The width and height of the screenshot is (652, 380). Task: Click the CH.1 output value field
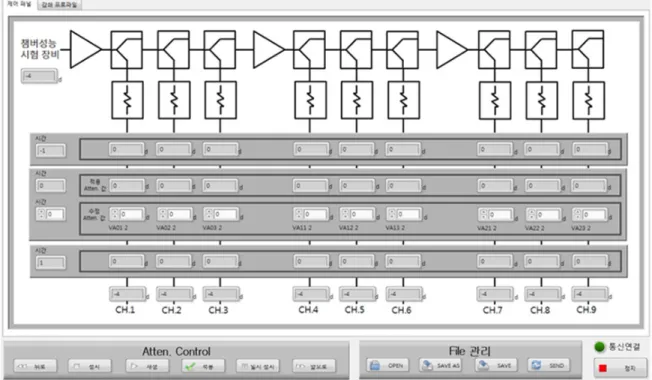pyautogui.click(x=128, y=294)
